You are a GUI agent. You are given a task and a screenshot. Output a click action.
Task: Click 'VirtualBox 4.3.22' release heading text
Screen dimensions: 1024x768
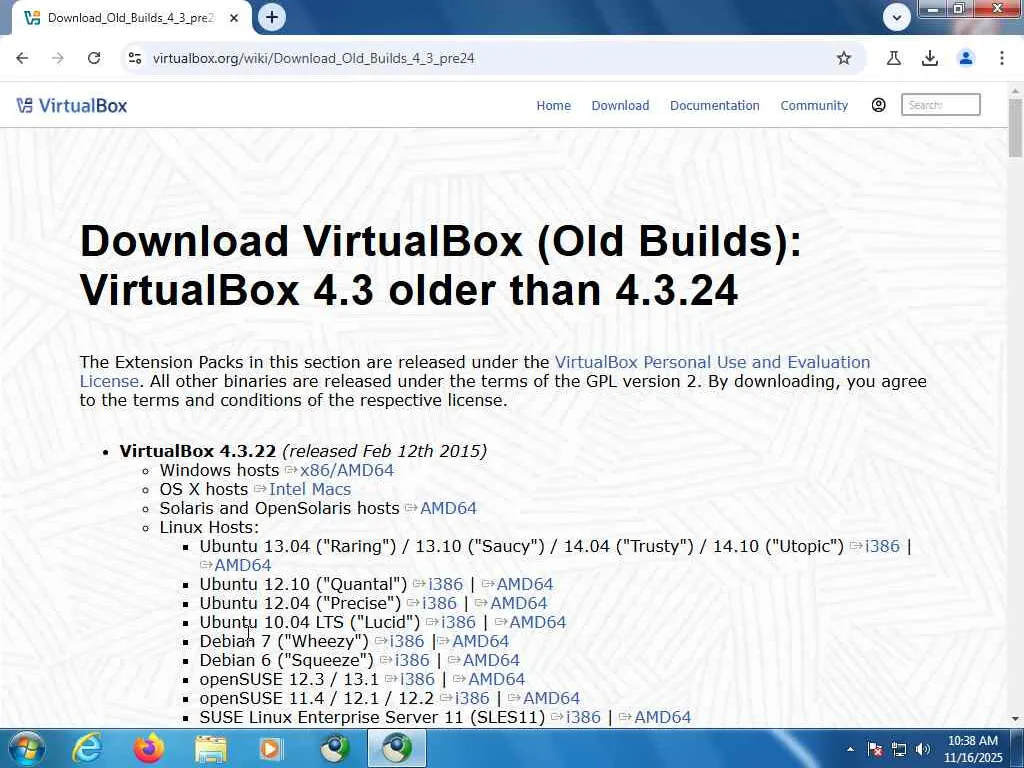pyautogui.click(x=197, y=451)
